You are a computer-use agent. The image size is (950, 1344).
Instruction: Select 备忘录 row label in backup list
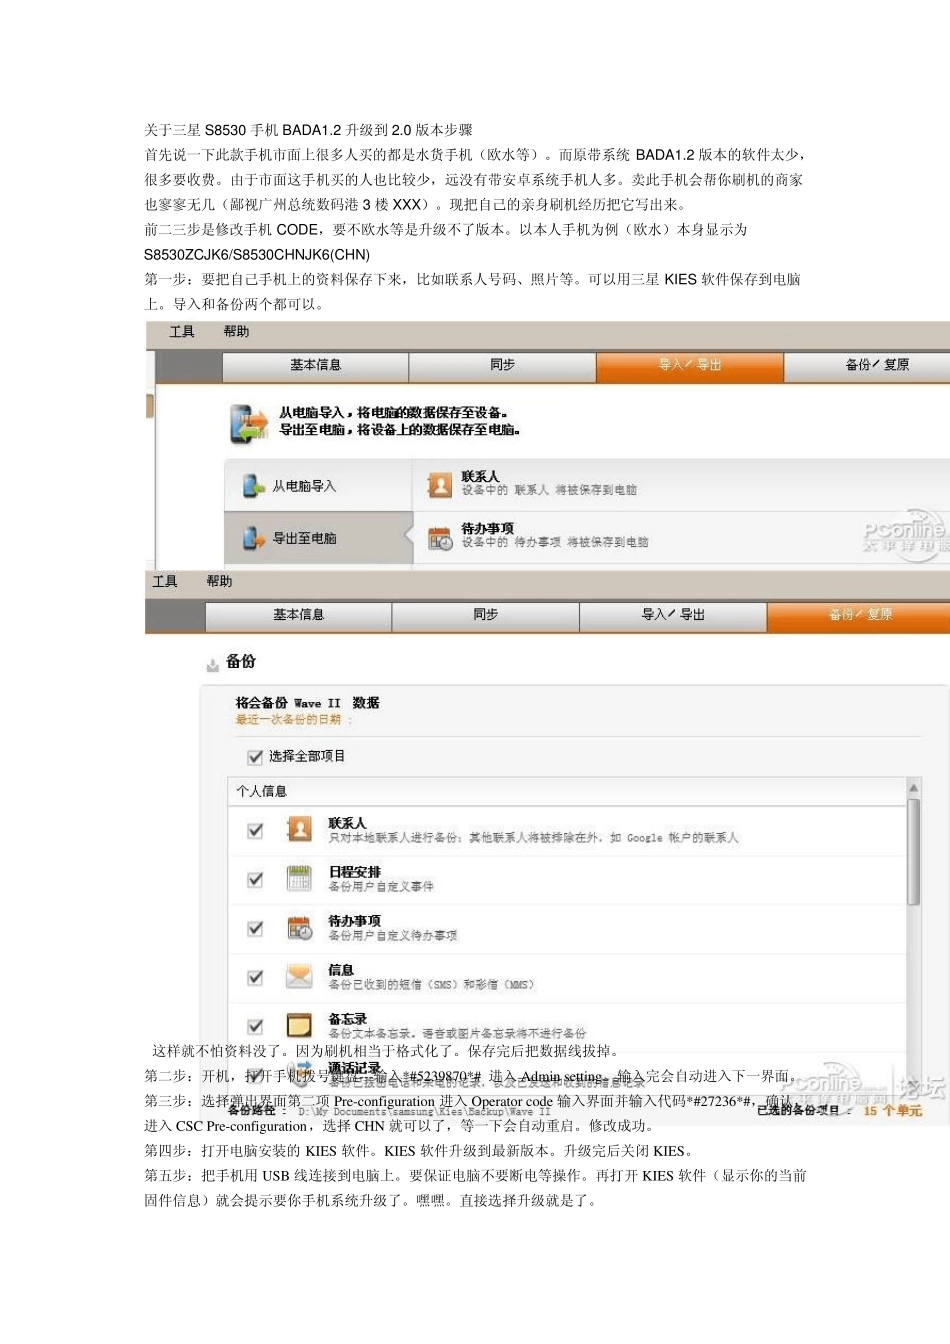[347, 1019]
